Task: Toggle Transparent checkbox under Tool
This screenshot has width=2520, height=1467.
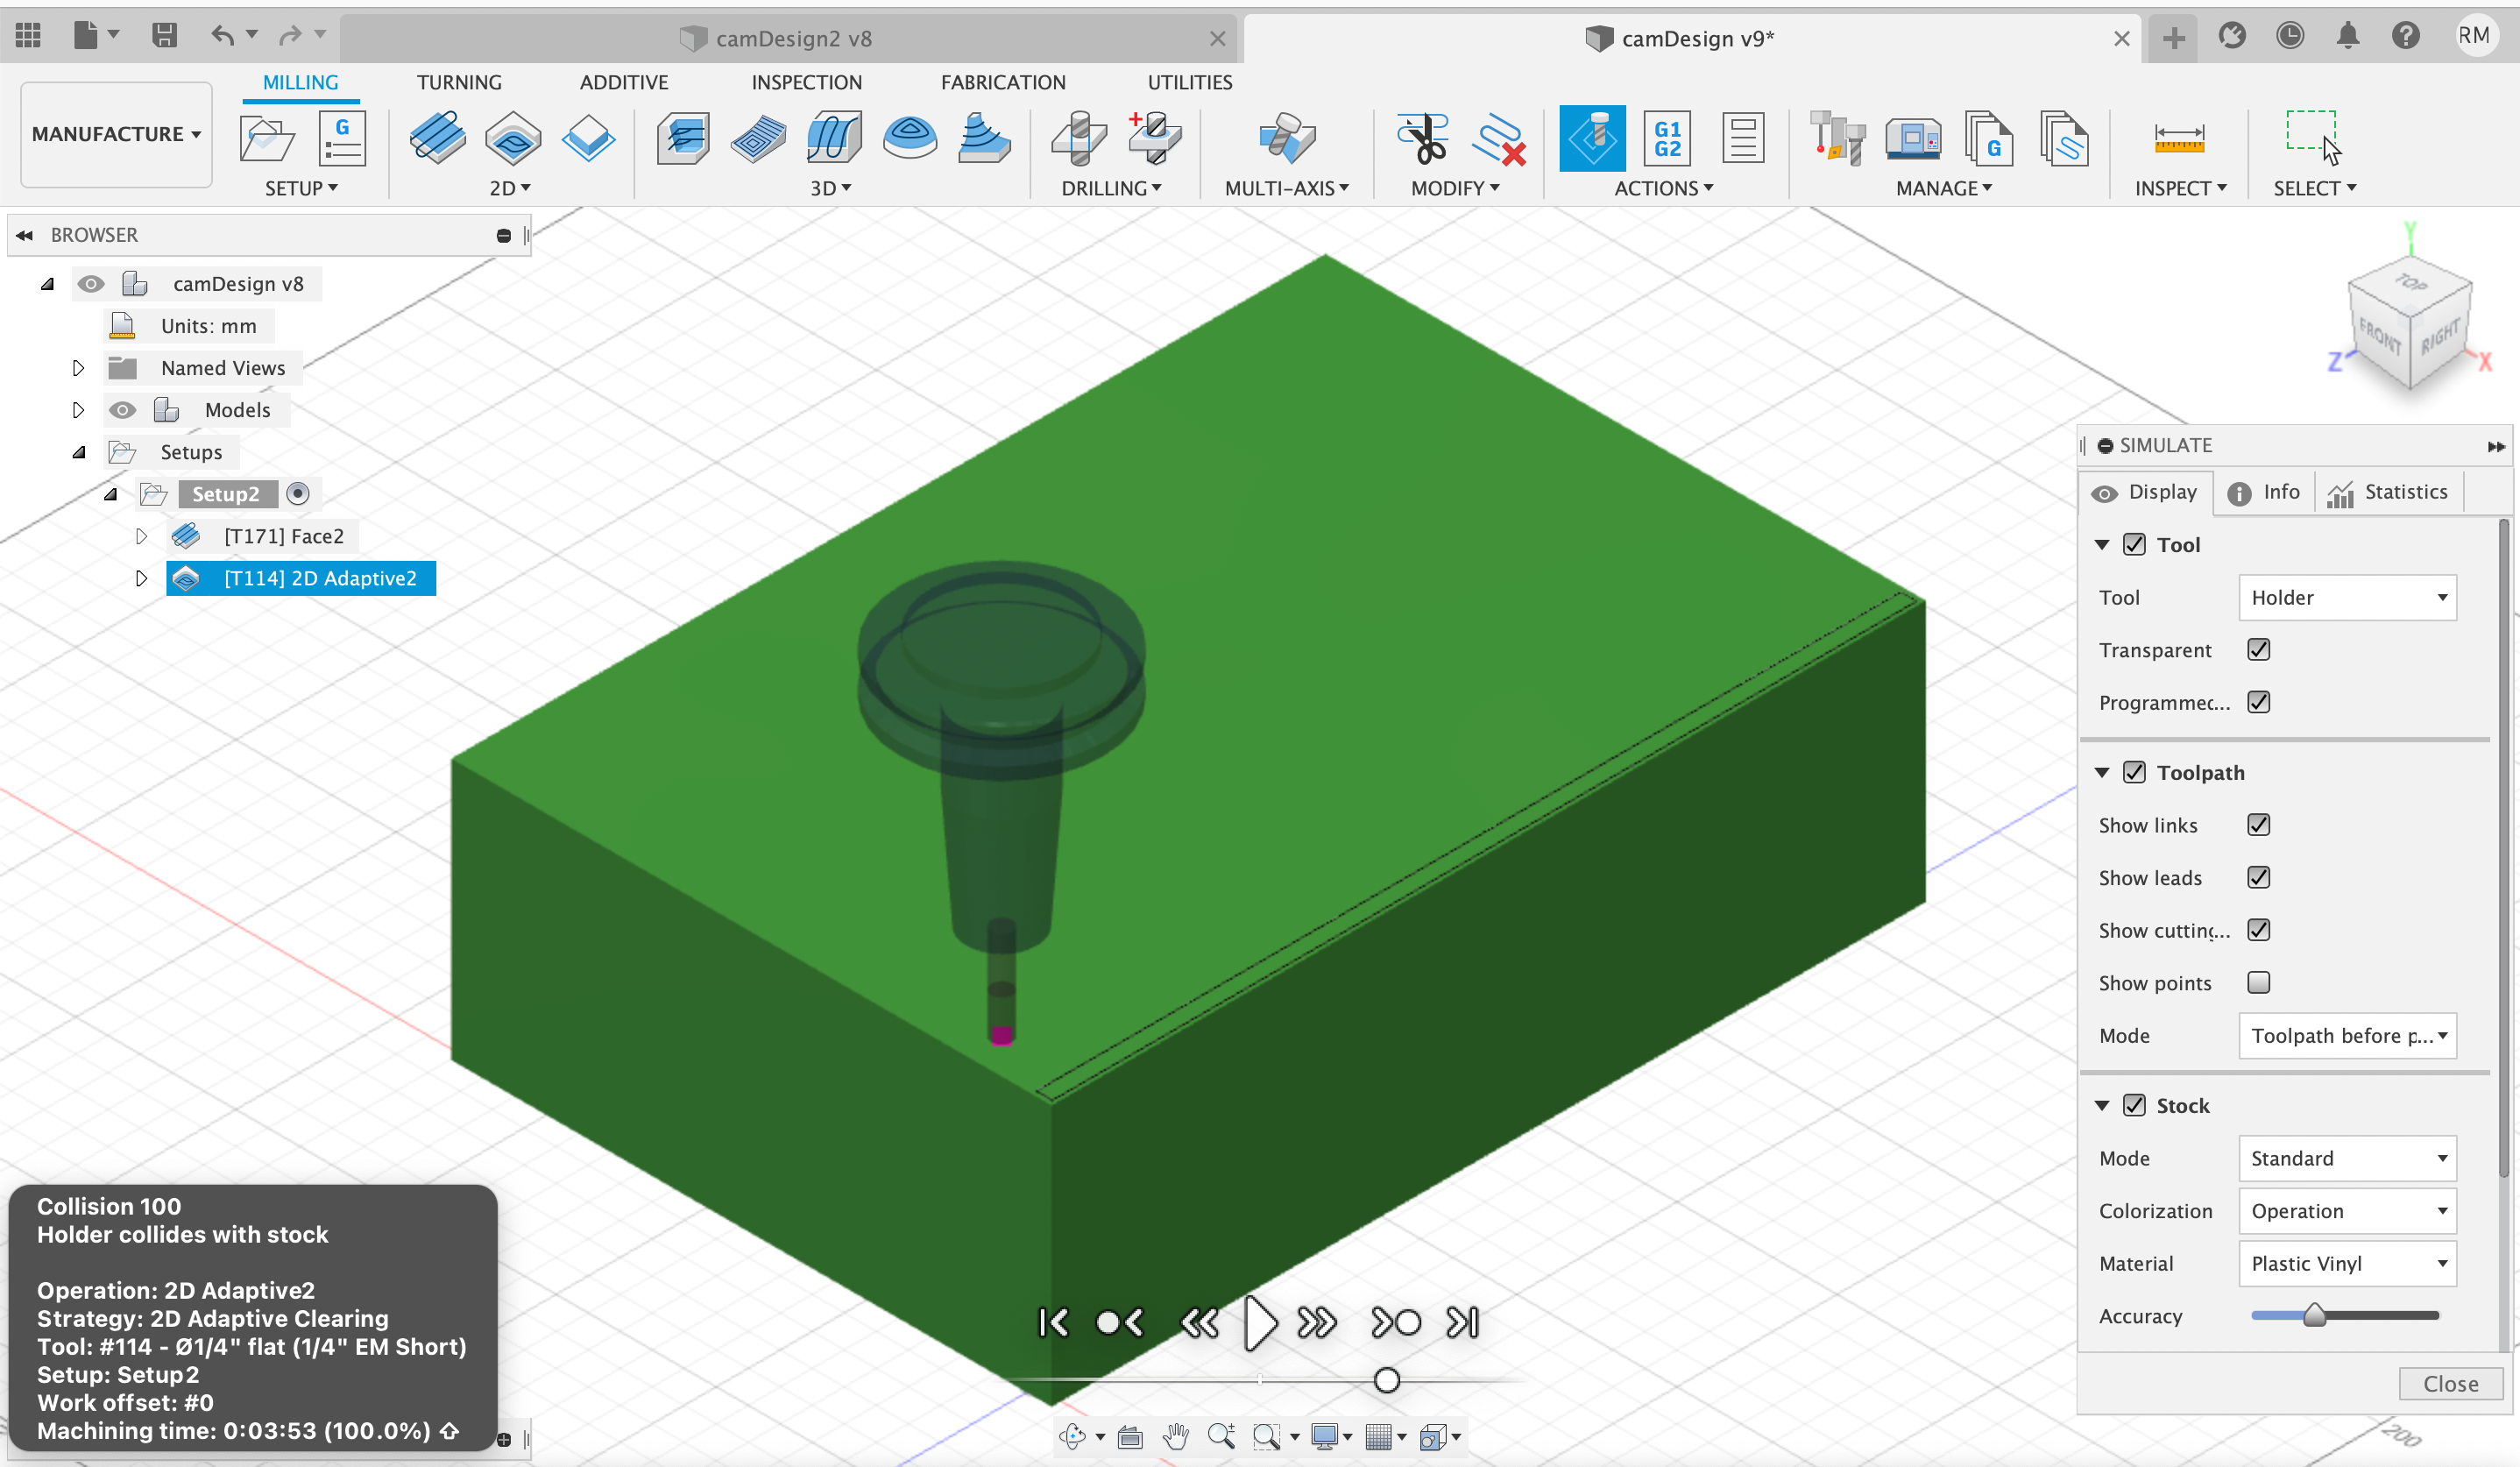Action: coord(2256,649)
